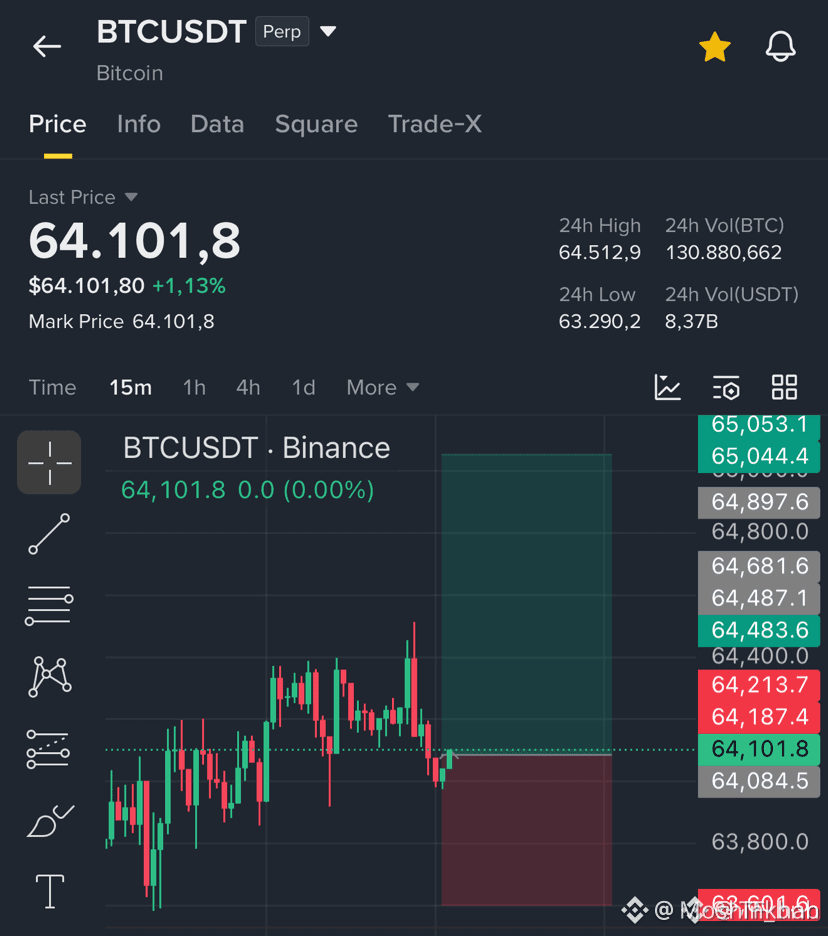Open the Last Price dropdown
The height and width of the screenshot is (936, 828).
coord(83,197)
